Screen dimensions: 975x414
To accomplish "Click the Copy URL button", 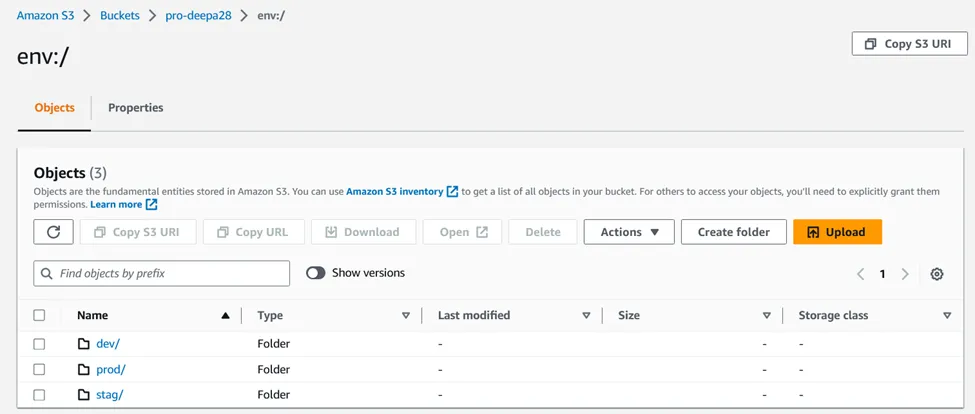I will 254,232.
